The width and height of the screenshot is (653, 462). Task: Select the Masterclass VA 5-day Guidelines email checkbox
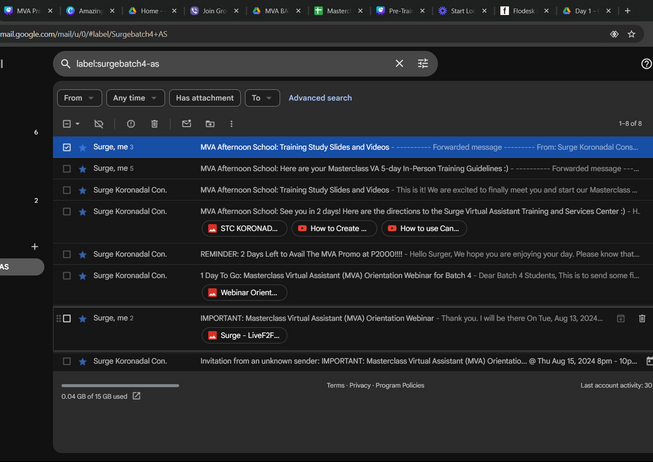pos(67,169)
